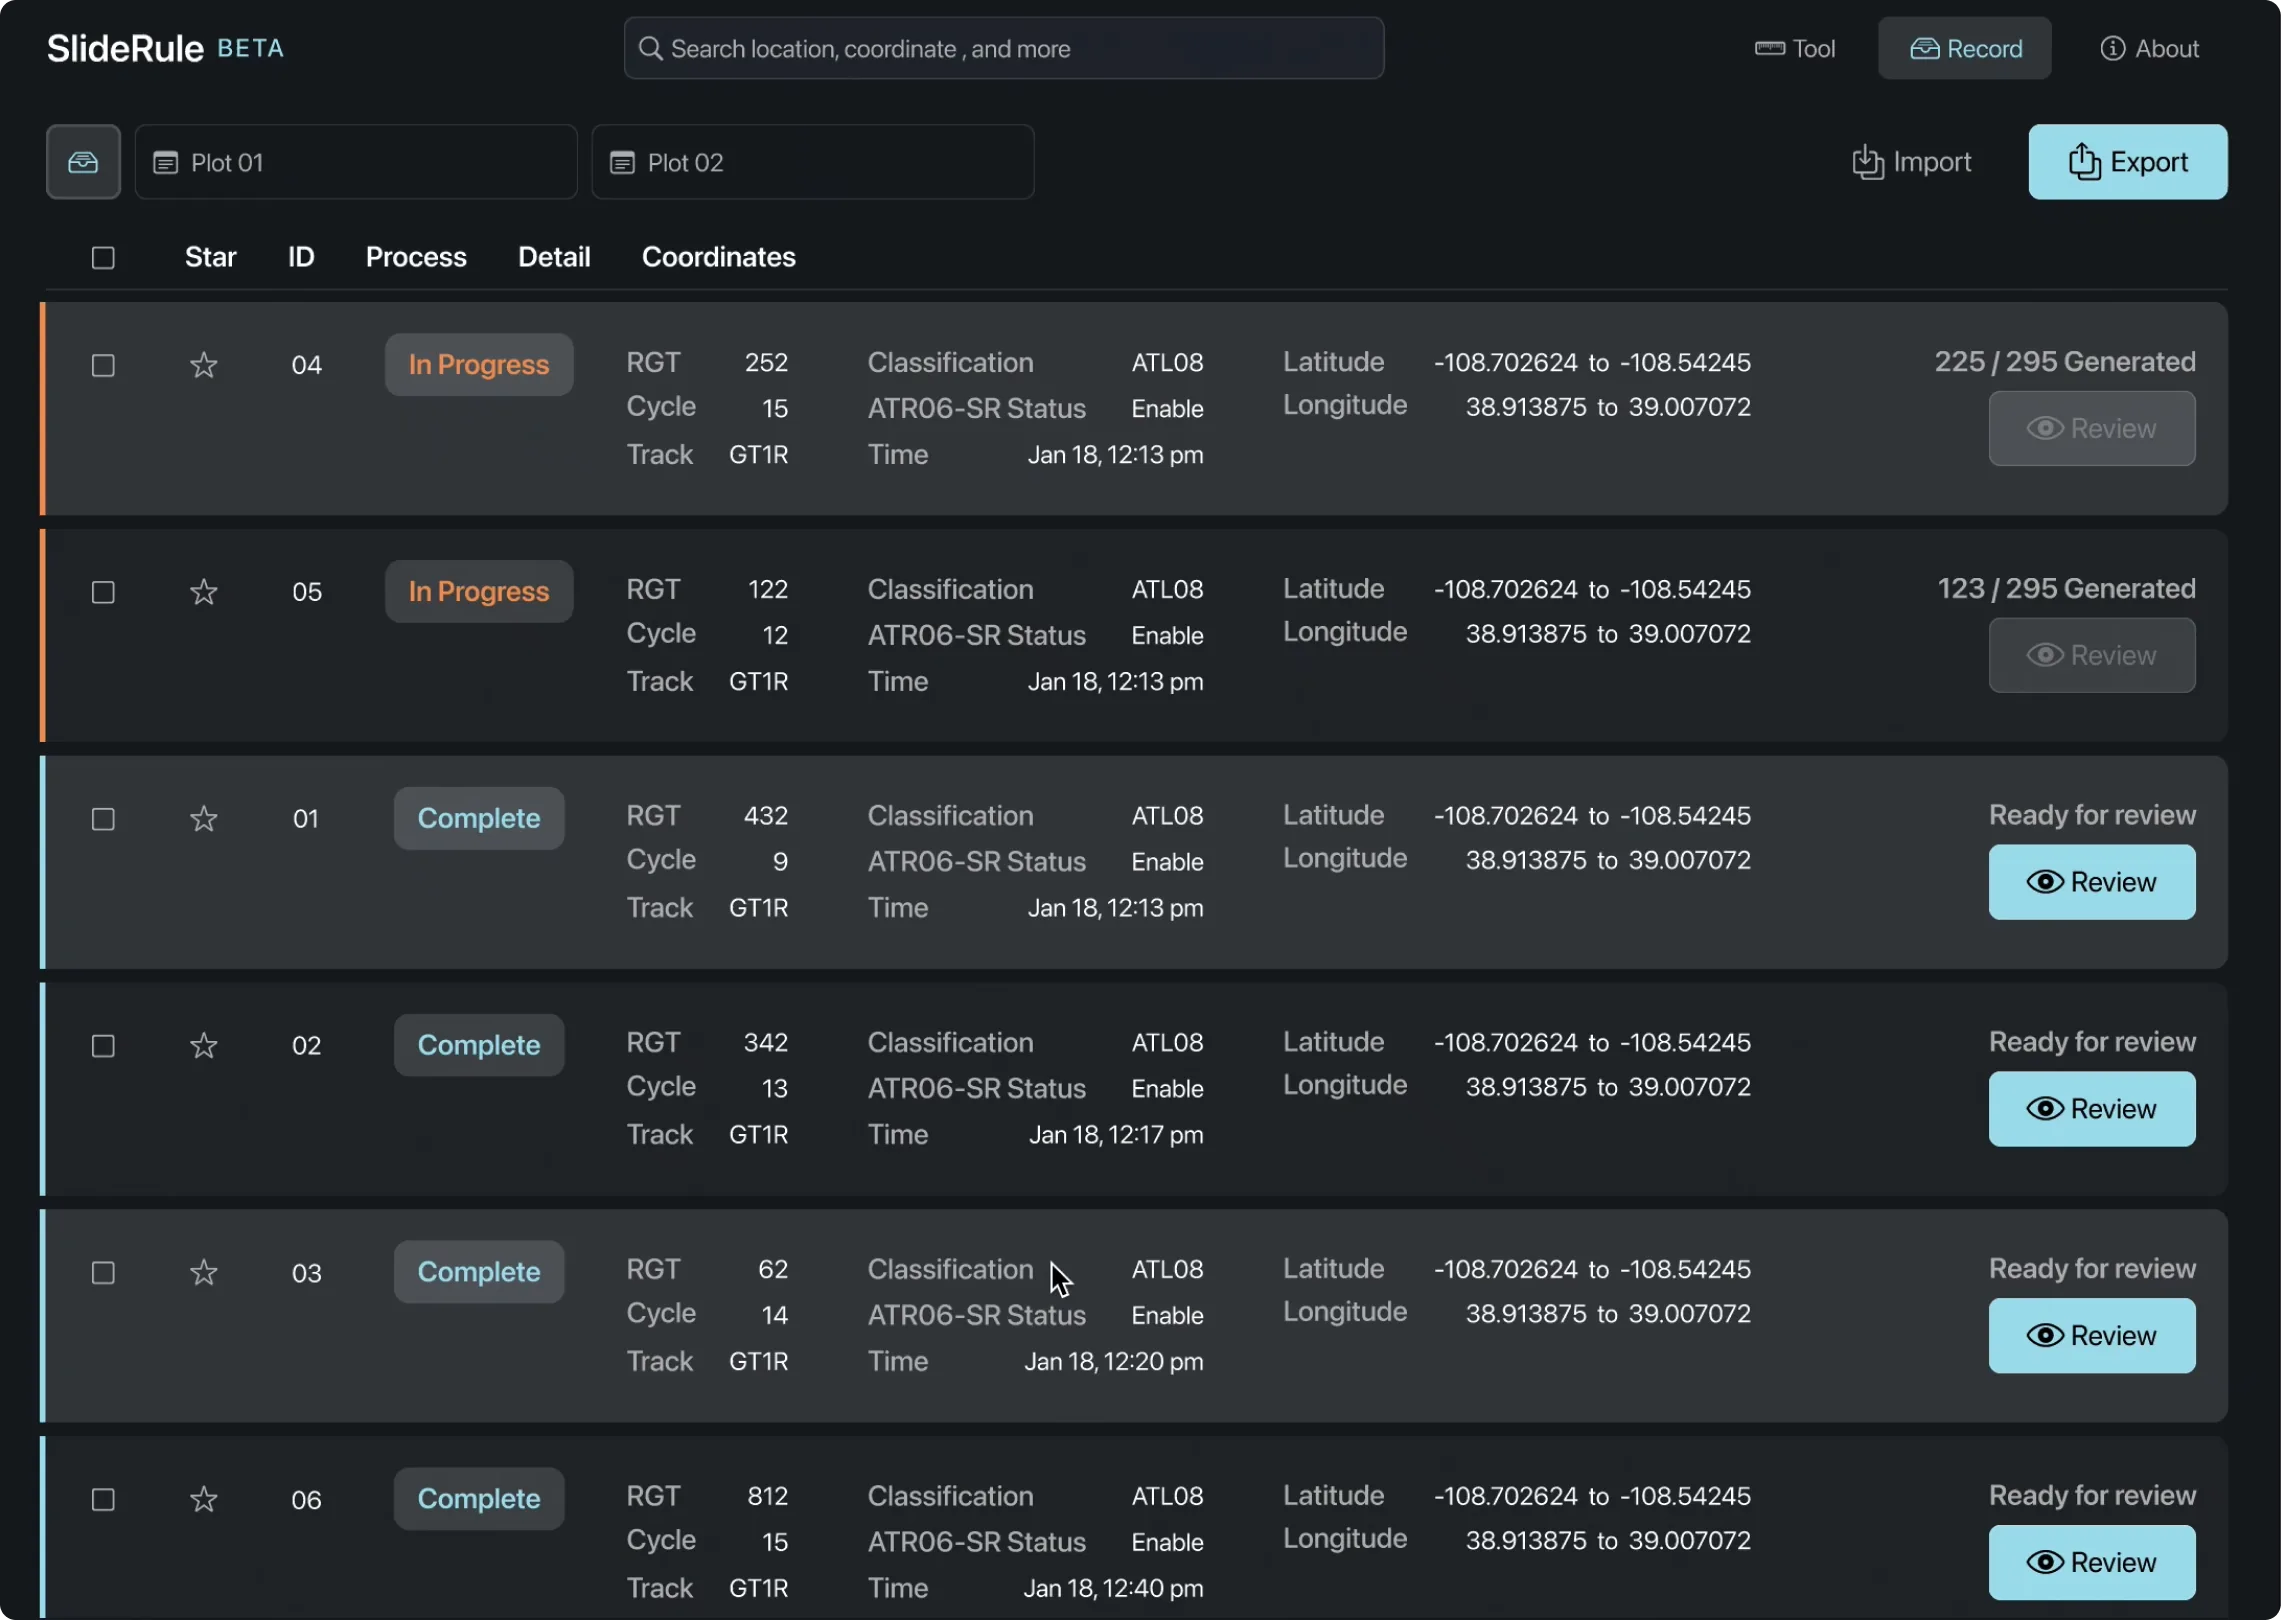Open the About page

(2149, 48)
